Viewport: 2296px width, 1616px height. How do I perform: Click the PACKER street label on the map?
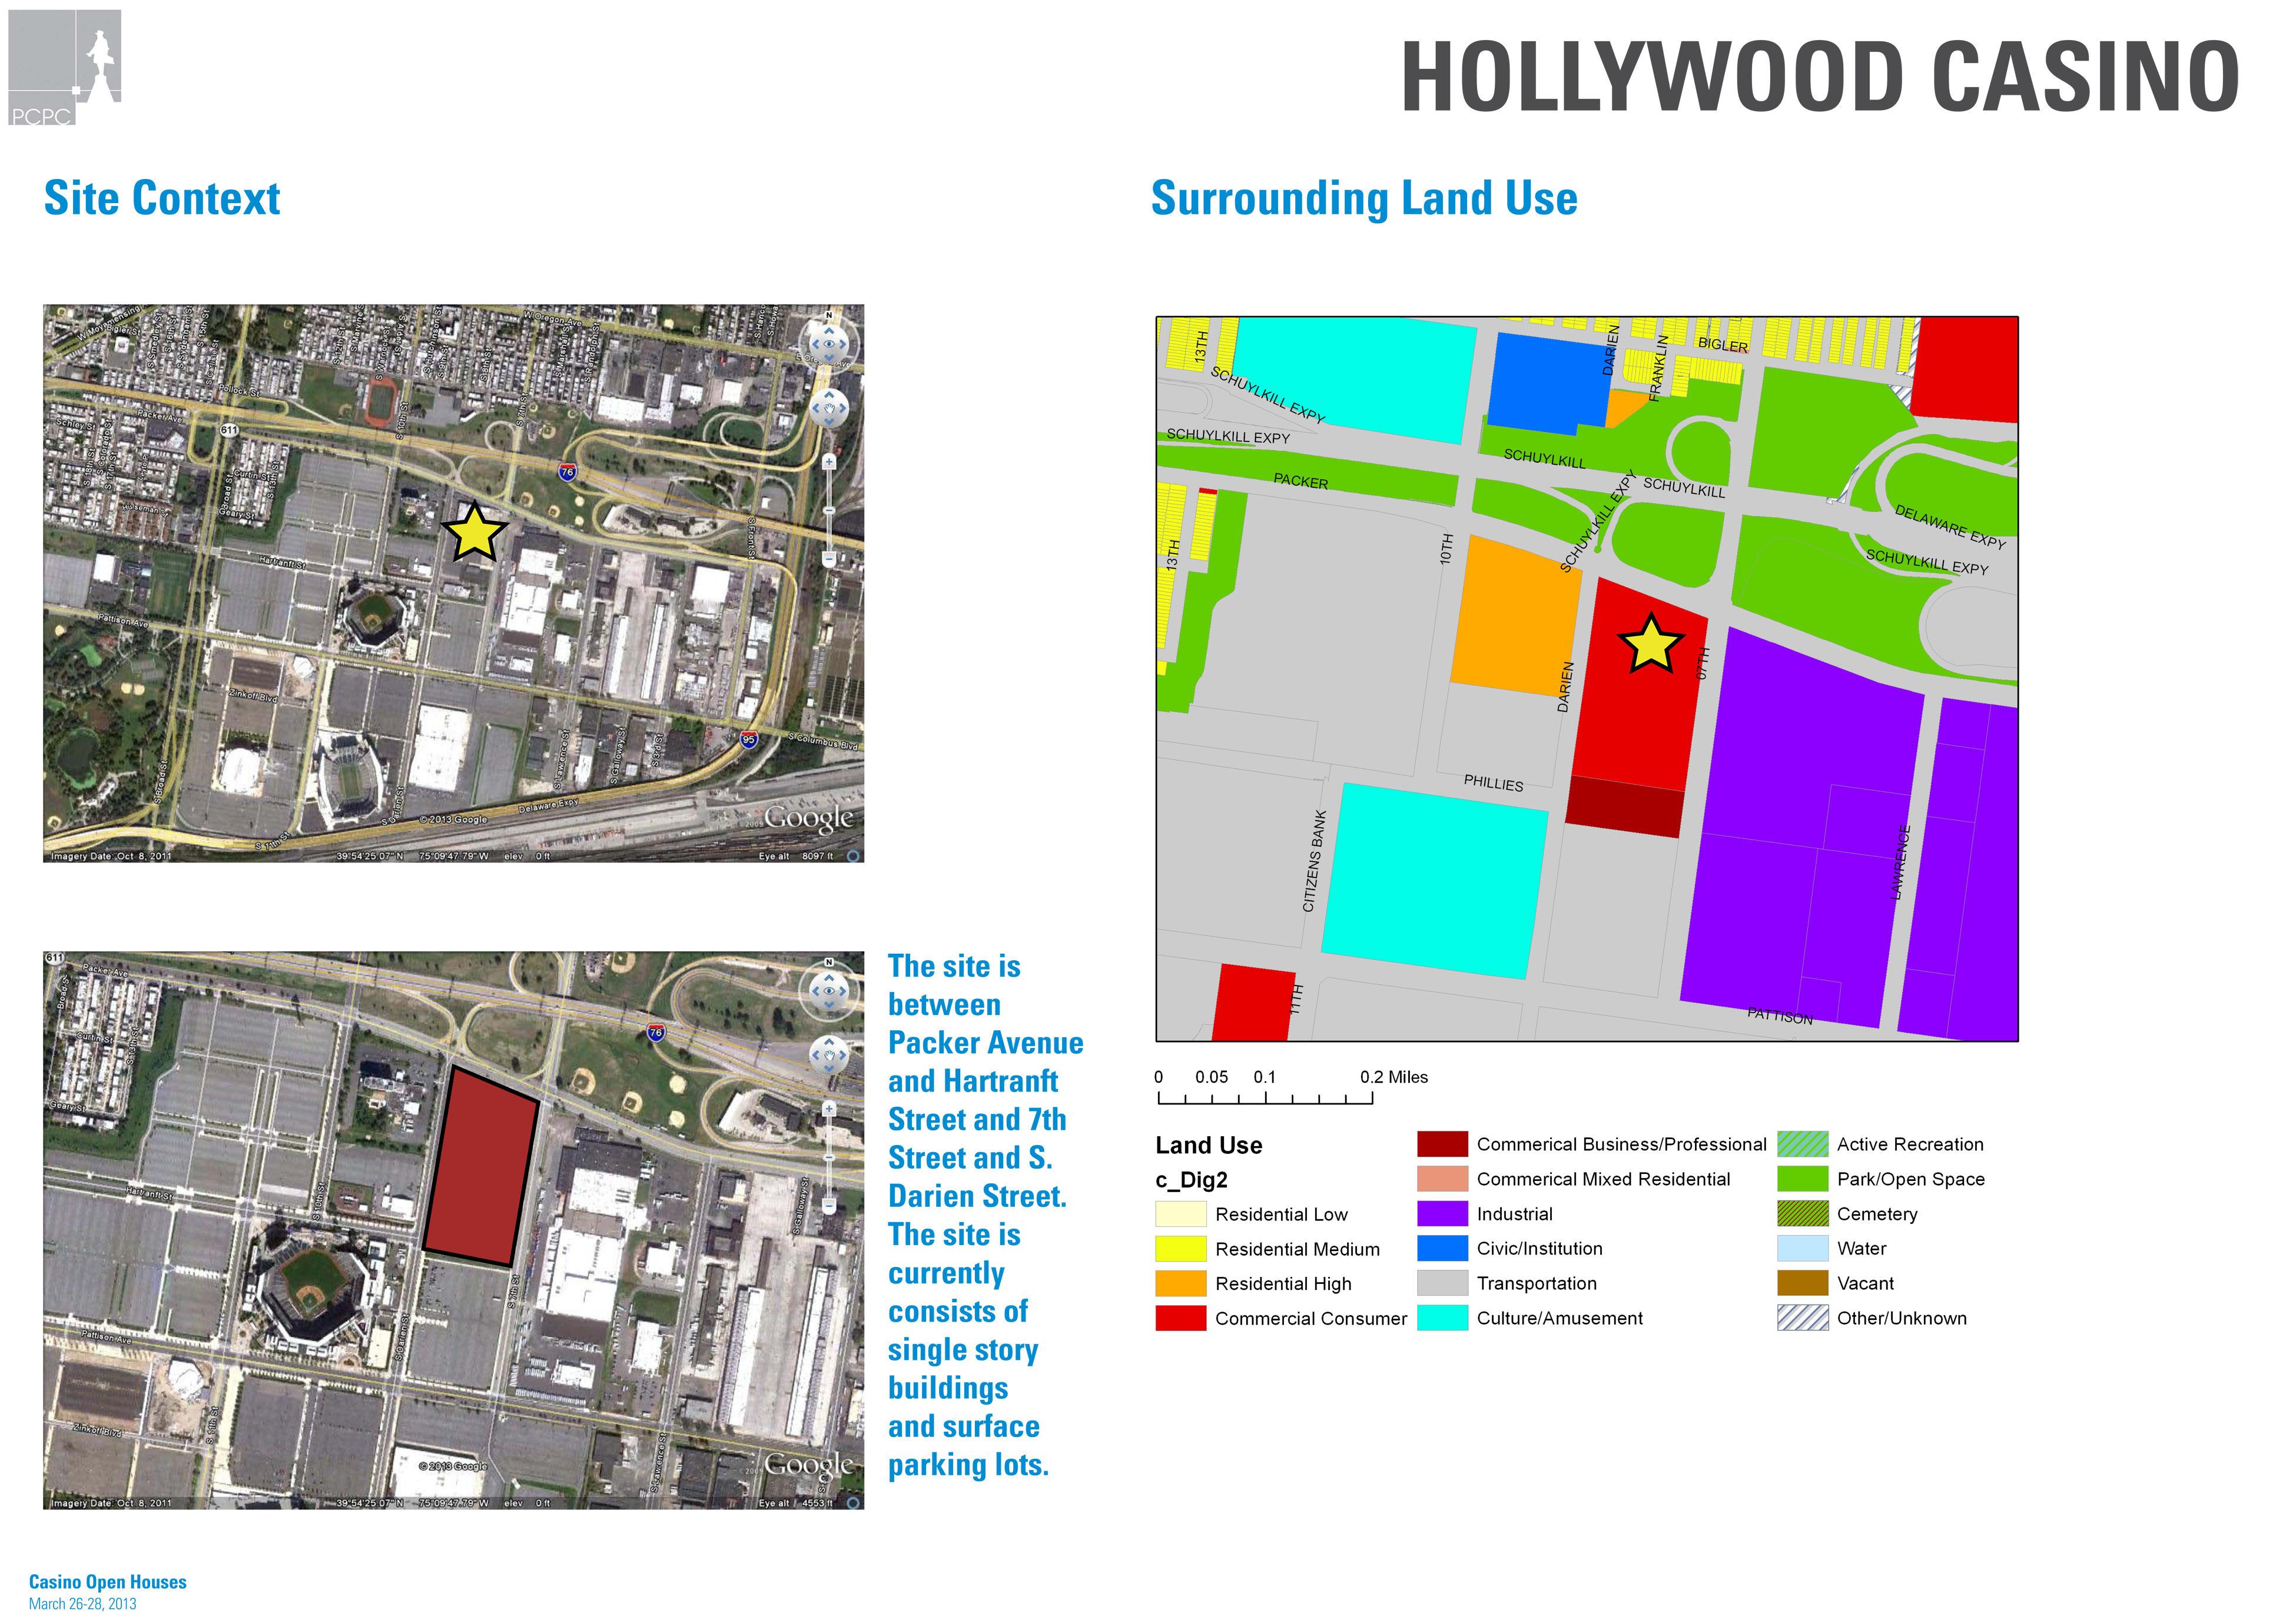1300,481
